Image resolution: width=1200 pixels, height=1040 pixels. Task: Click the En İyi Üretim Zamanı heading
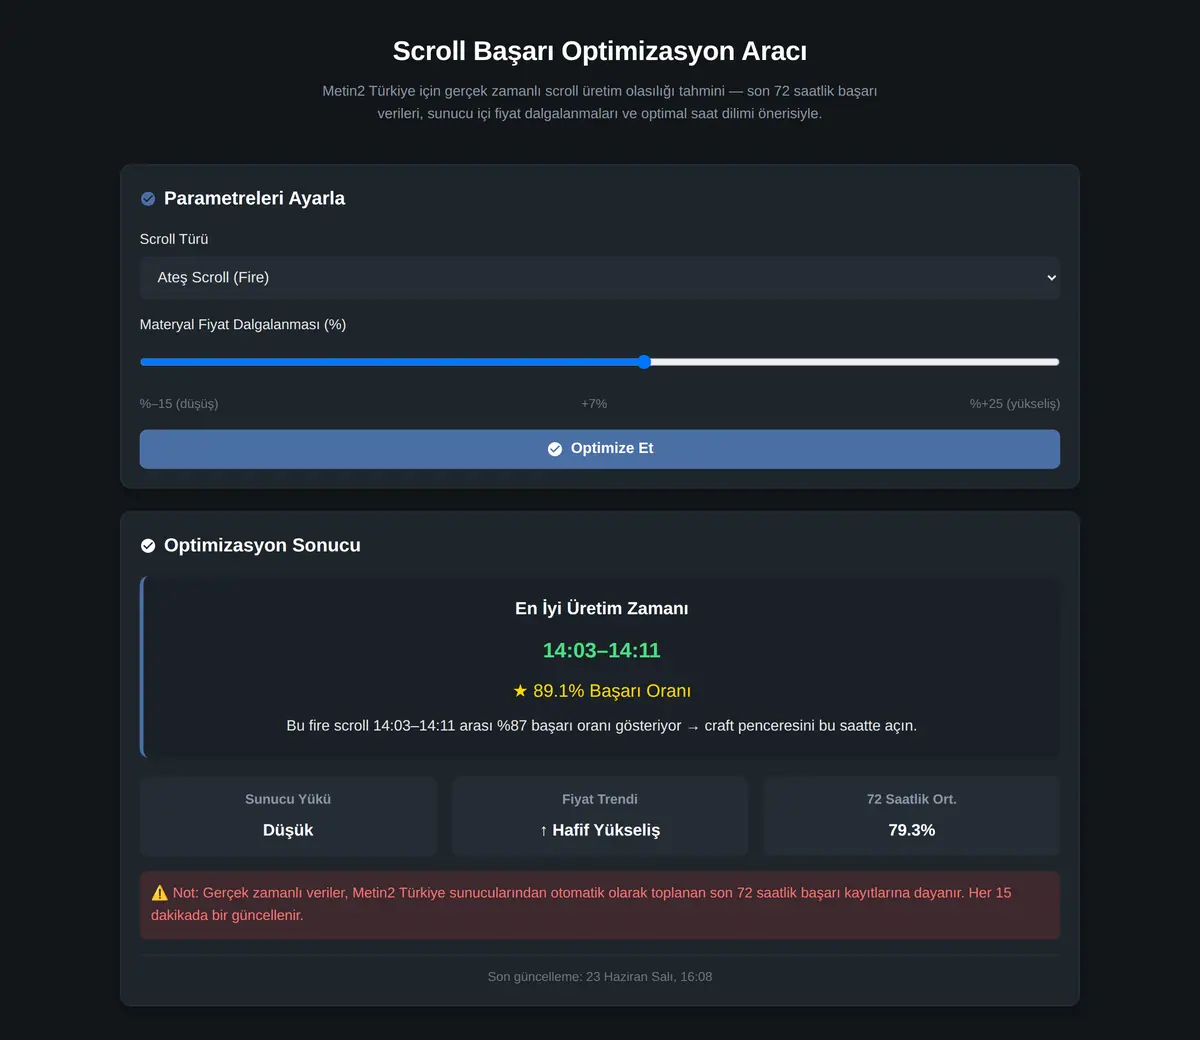[602, 608]
